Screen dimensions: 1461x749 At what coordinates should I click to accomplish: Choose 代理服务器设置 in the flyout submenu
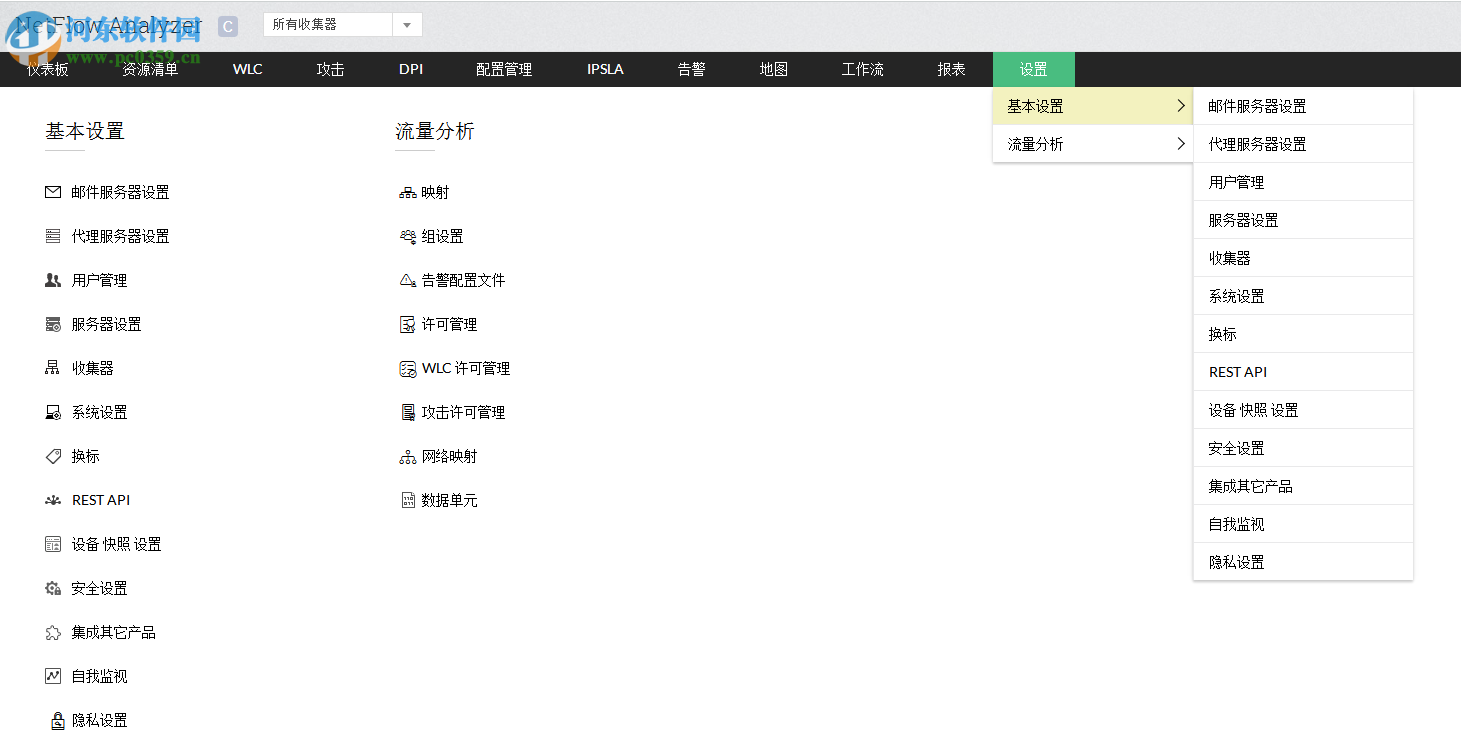(x=1303, y=144)
